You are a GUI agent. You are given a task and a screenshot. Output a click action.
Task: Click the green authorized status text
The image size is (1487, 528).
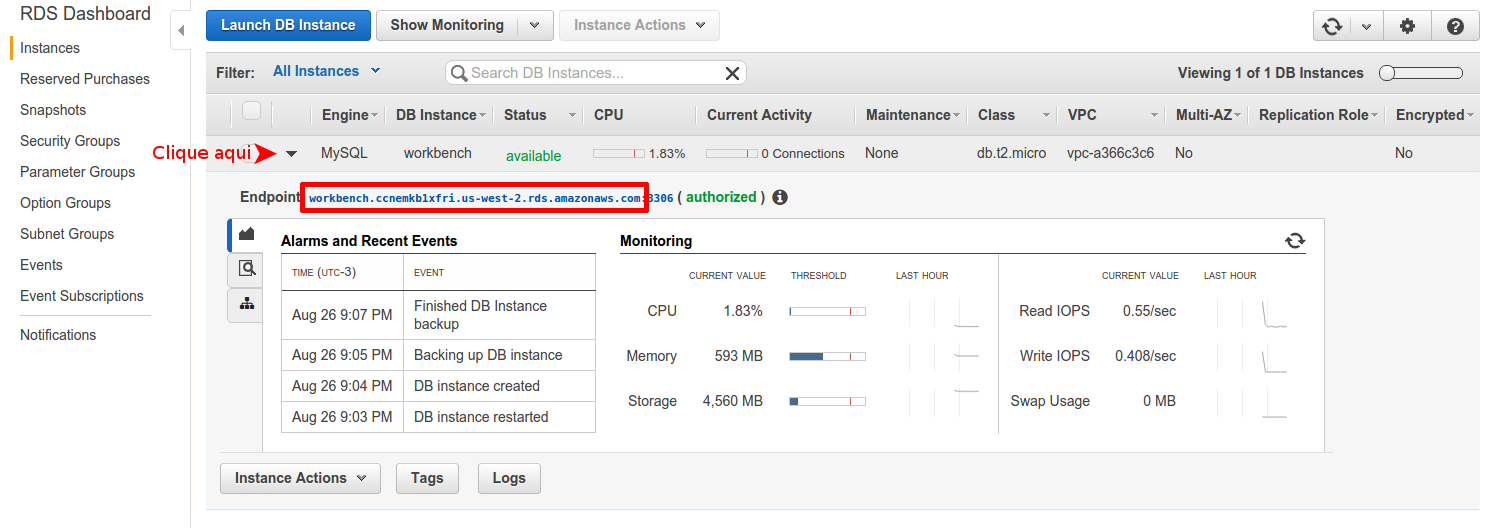click(721, 197)
